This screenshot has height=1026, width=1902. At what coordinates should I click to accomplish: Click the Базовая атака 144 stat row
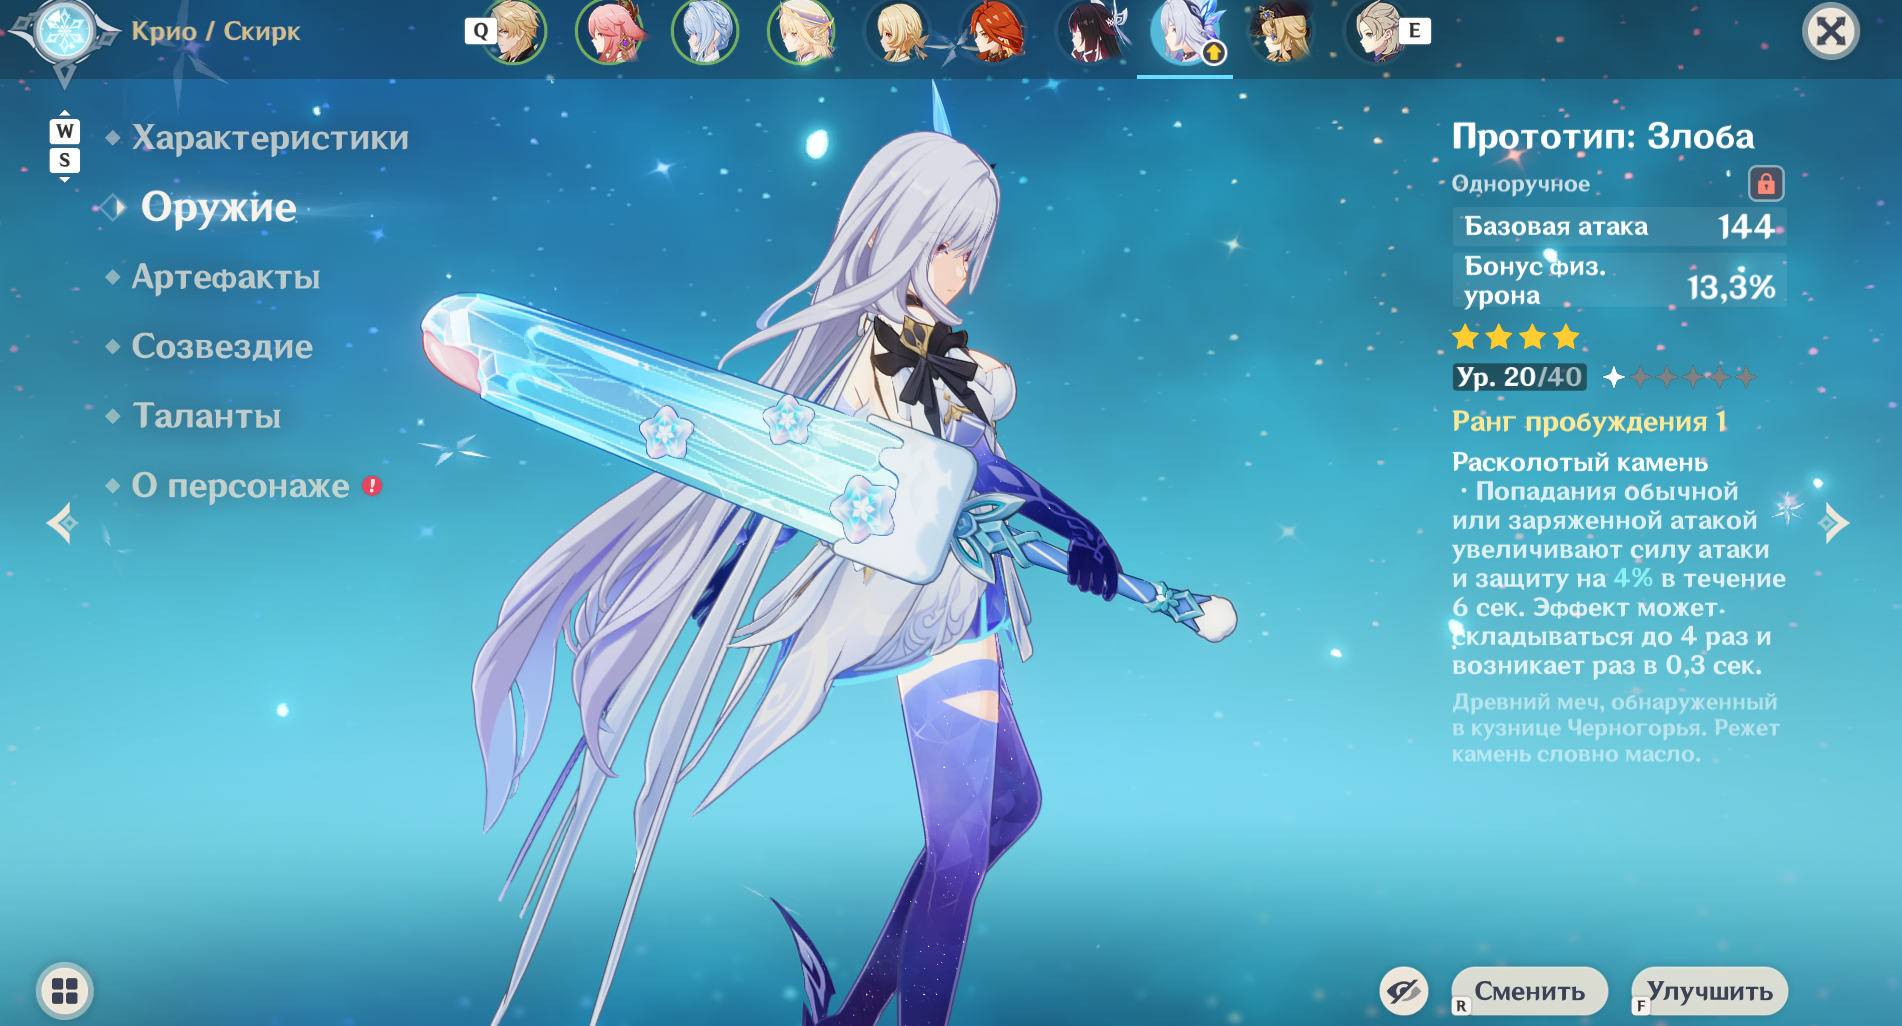[1619, 226]
